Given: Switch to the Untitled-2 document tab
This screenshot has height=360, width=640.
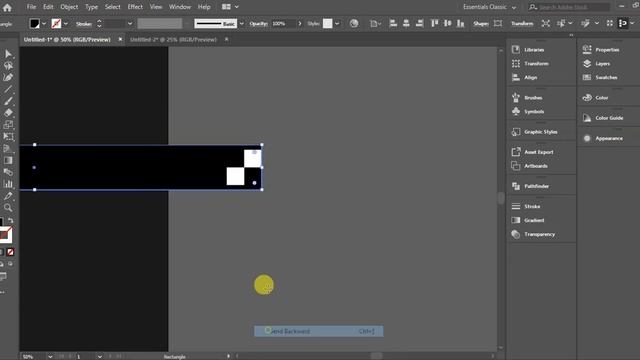Looking at the screenshot, I should click(x=173, y=40).
